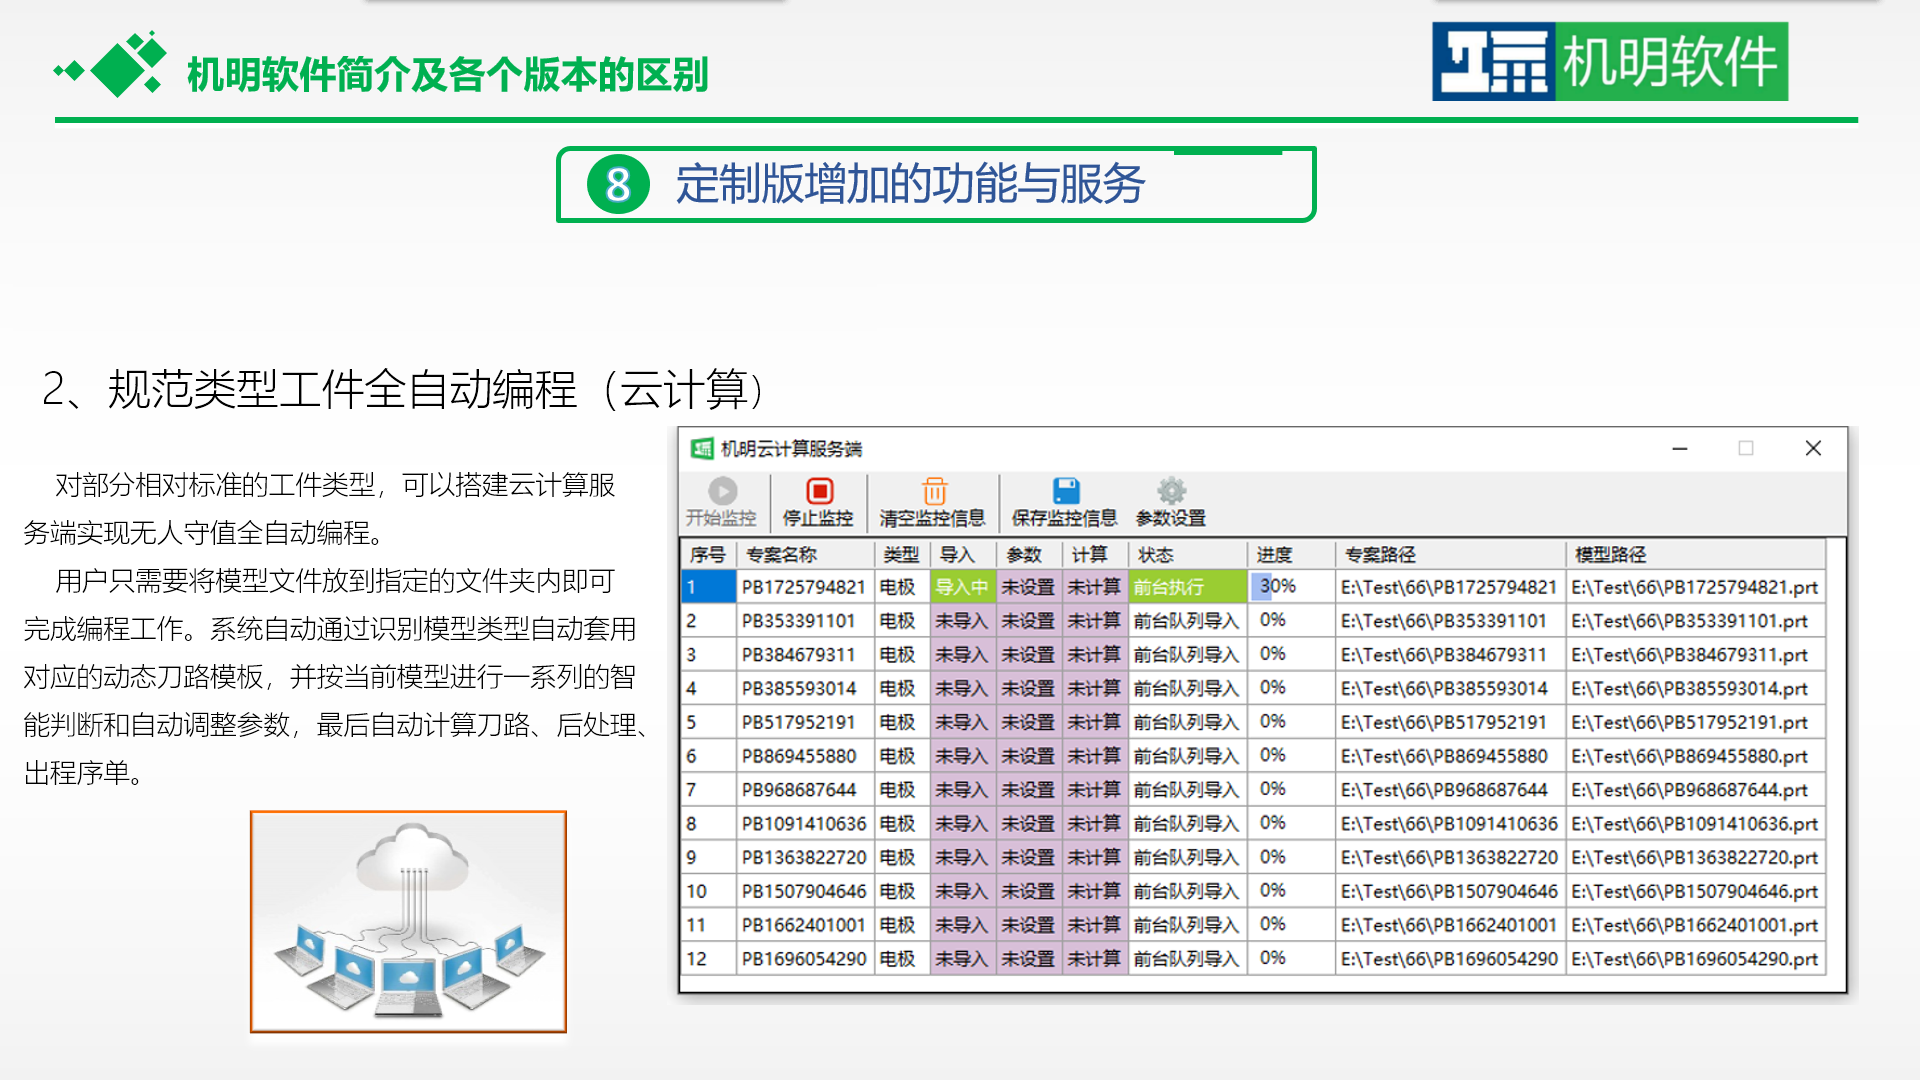
Task: Click row number 1 highlighted cell
Action: [x=708, y=587]
